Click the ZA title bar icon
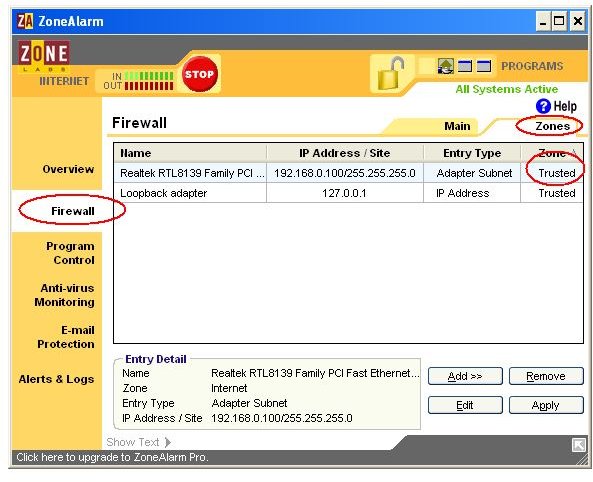The image size is (593, 482). point(25,22)
